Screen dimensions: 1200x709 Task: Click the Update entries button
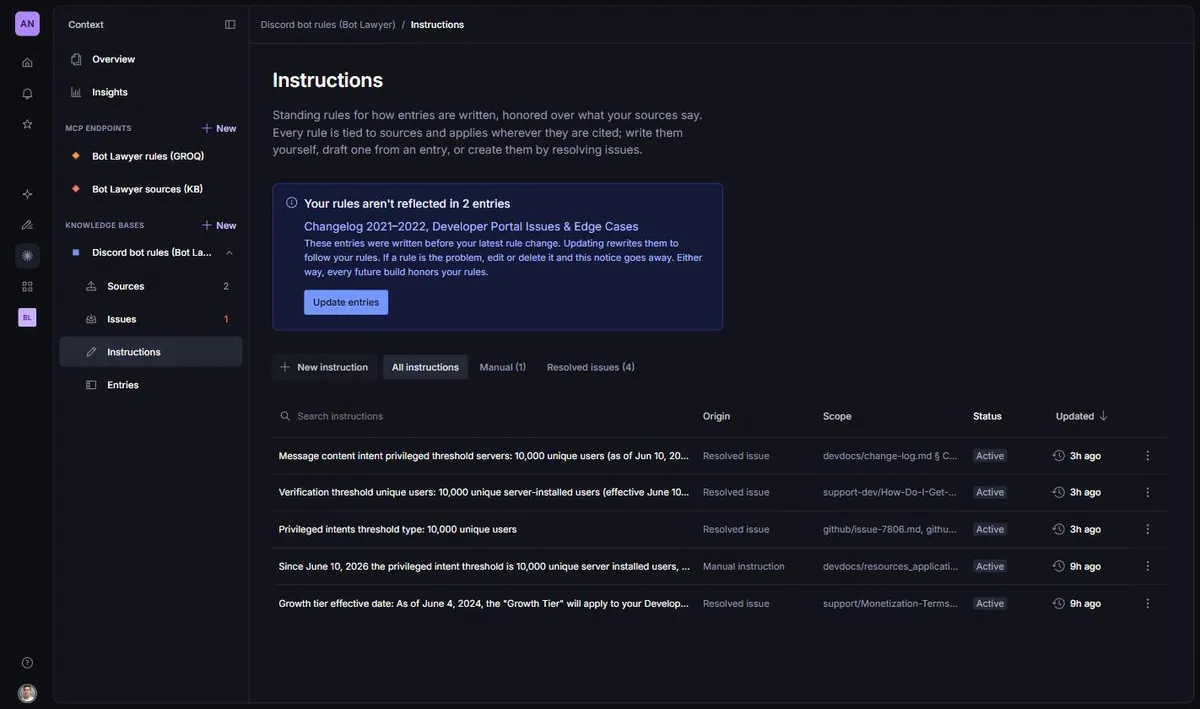click(346, 302)
